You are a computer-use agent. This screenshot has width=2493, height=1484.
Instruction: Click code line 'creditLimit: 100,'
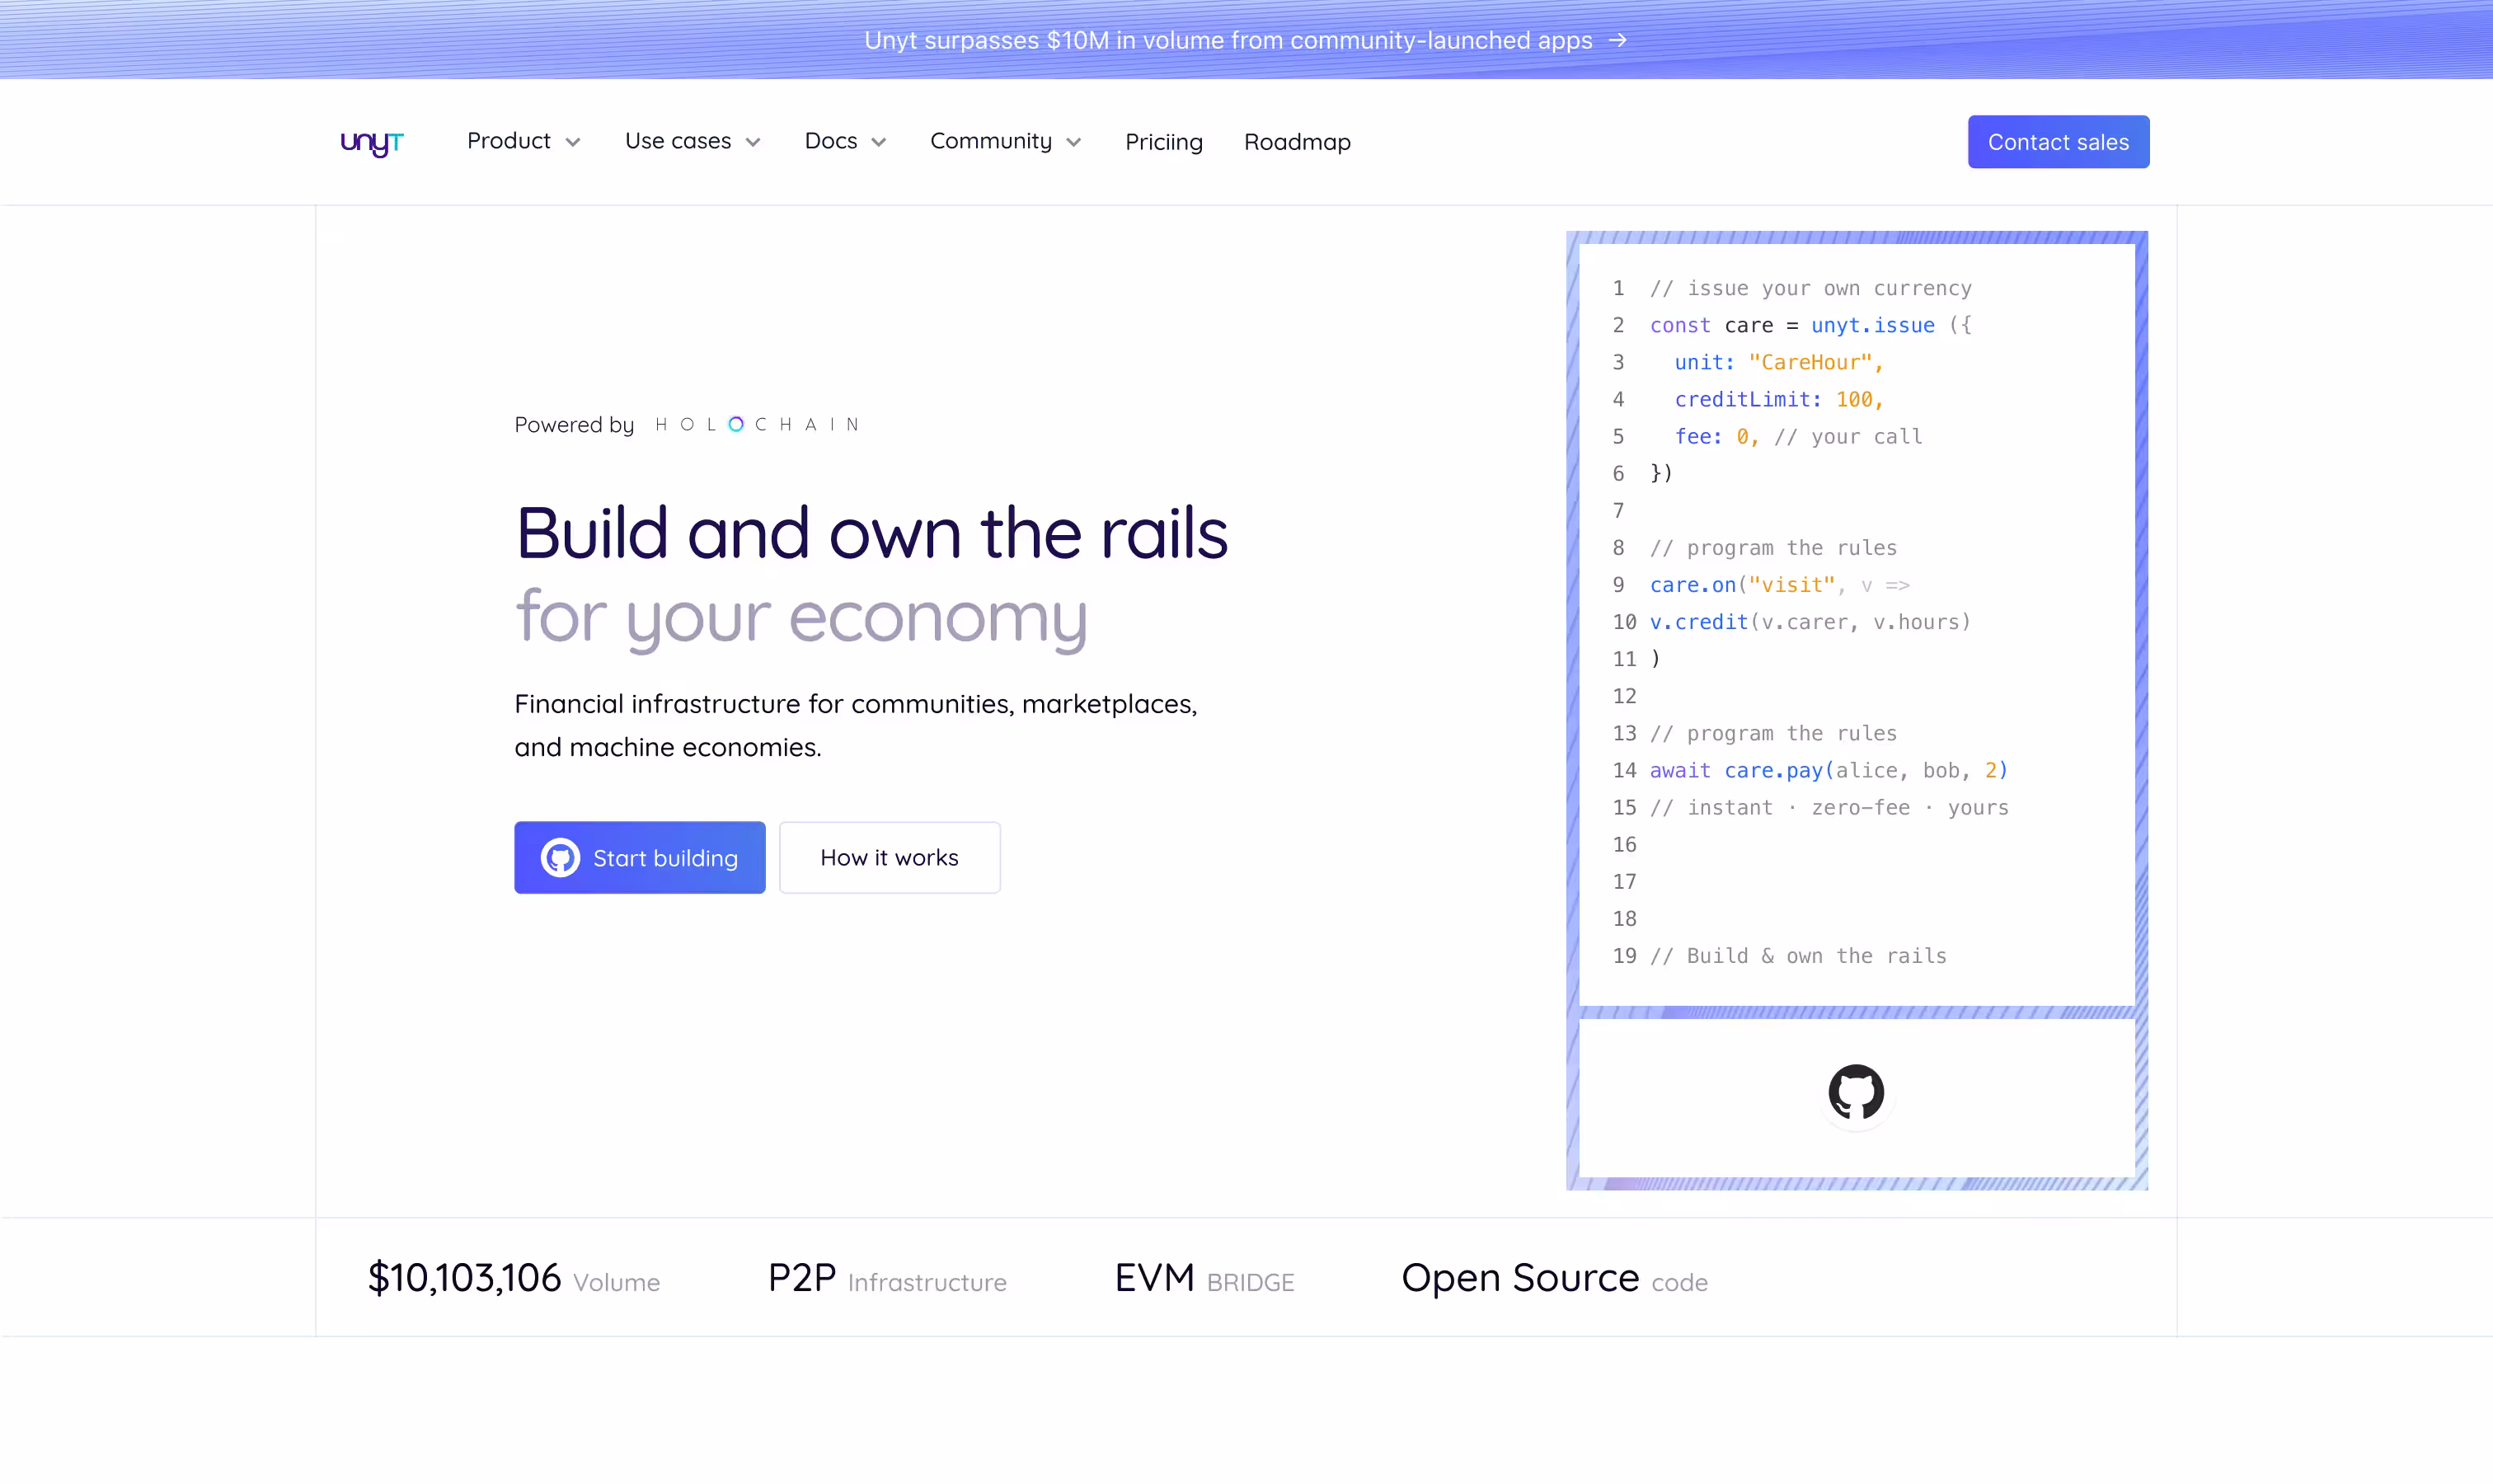point(1779,399)
